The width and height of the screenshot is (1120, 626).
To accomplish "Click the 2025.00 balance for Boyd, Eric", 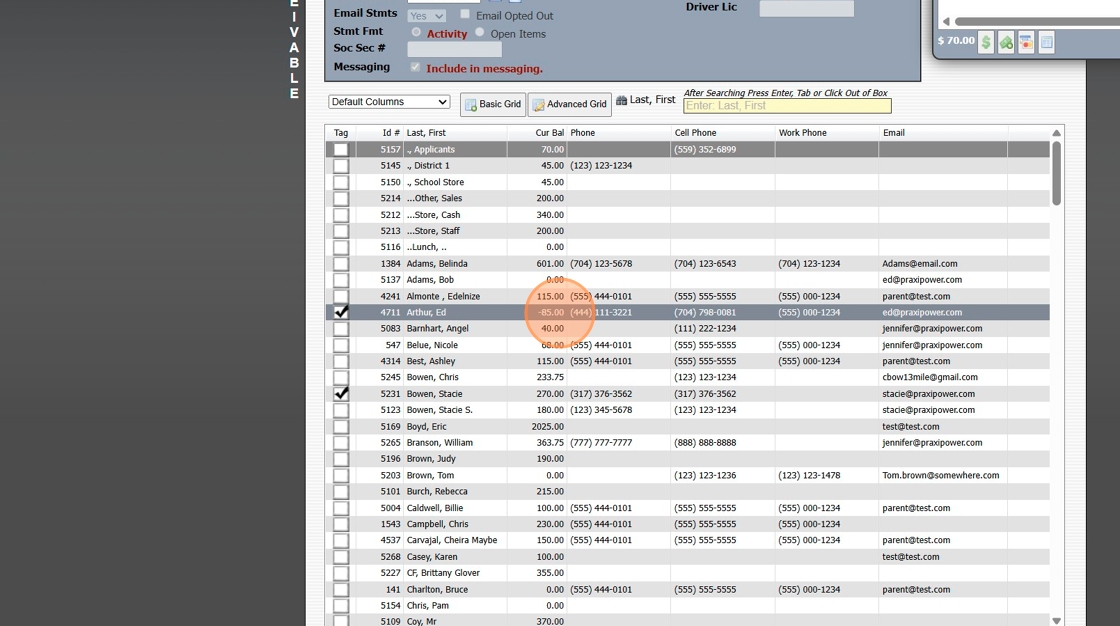I will point(547,427).
